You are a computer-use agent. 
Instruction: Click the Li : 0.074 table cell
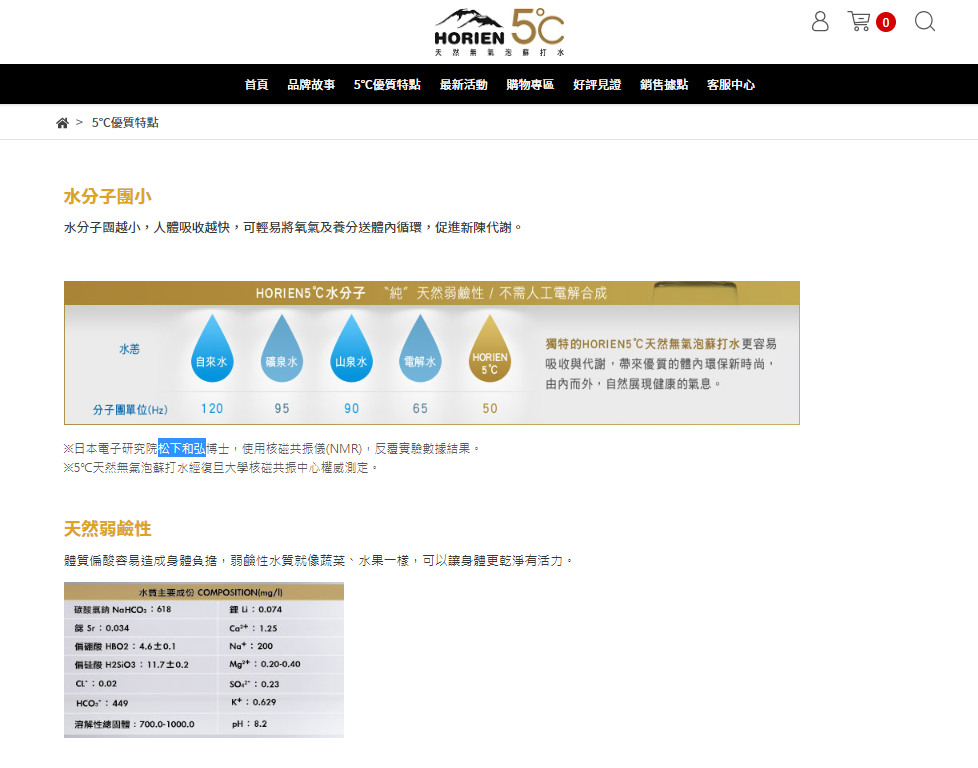pos(256,610)
